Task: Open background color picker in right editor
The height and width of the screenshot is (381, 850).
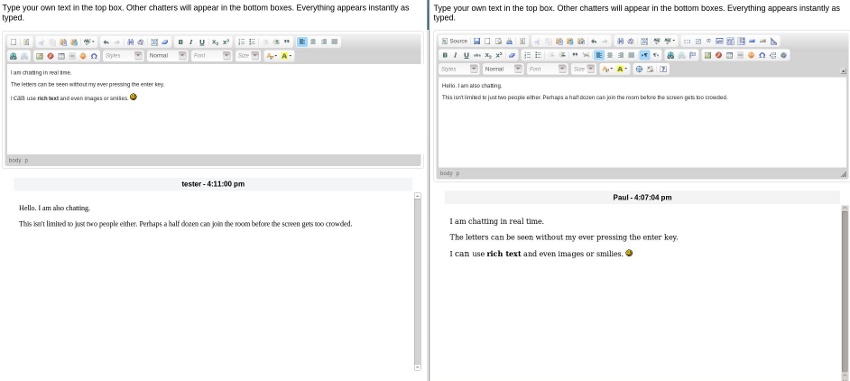Action: (622, 69)
